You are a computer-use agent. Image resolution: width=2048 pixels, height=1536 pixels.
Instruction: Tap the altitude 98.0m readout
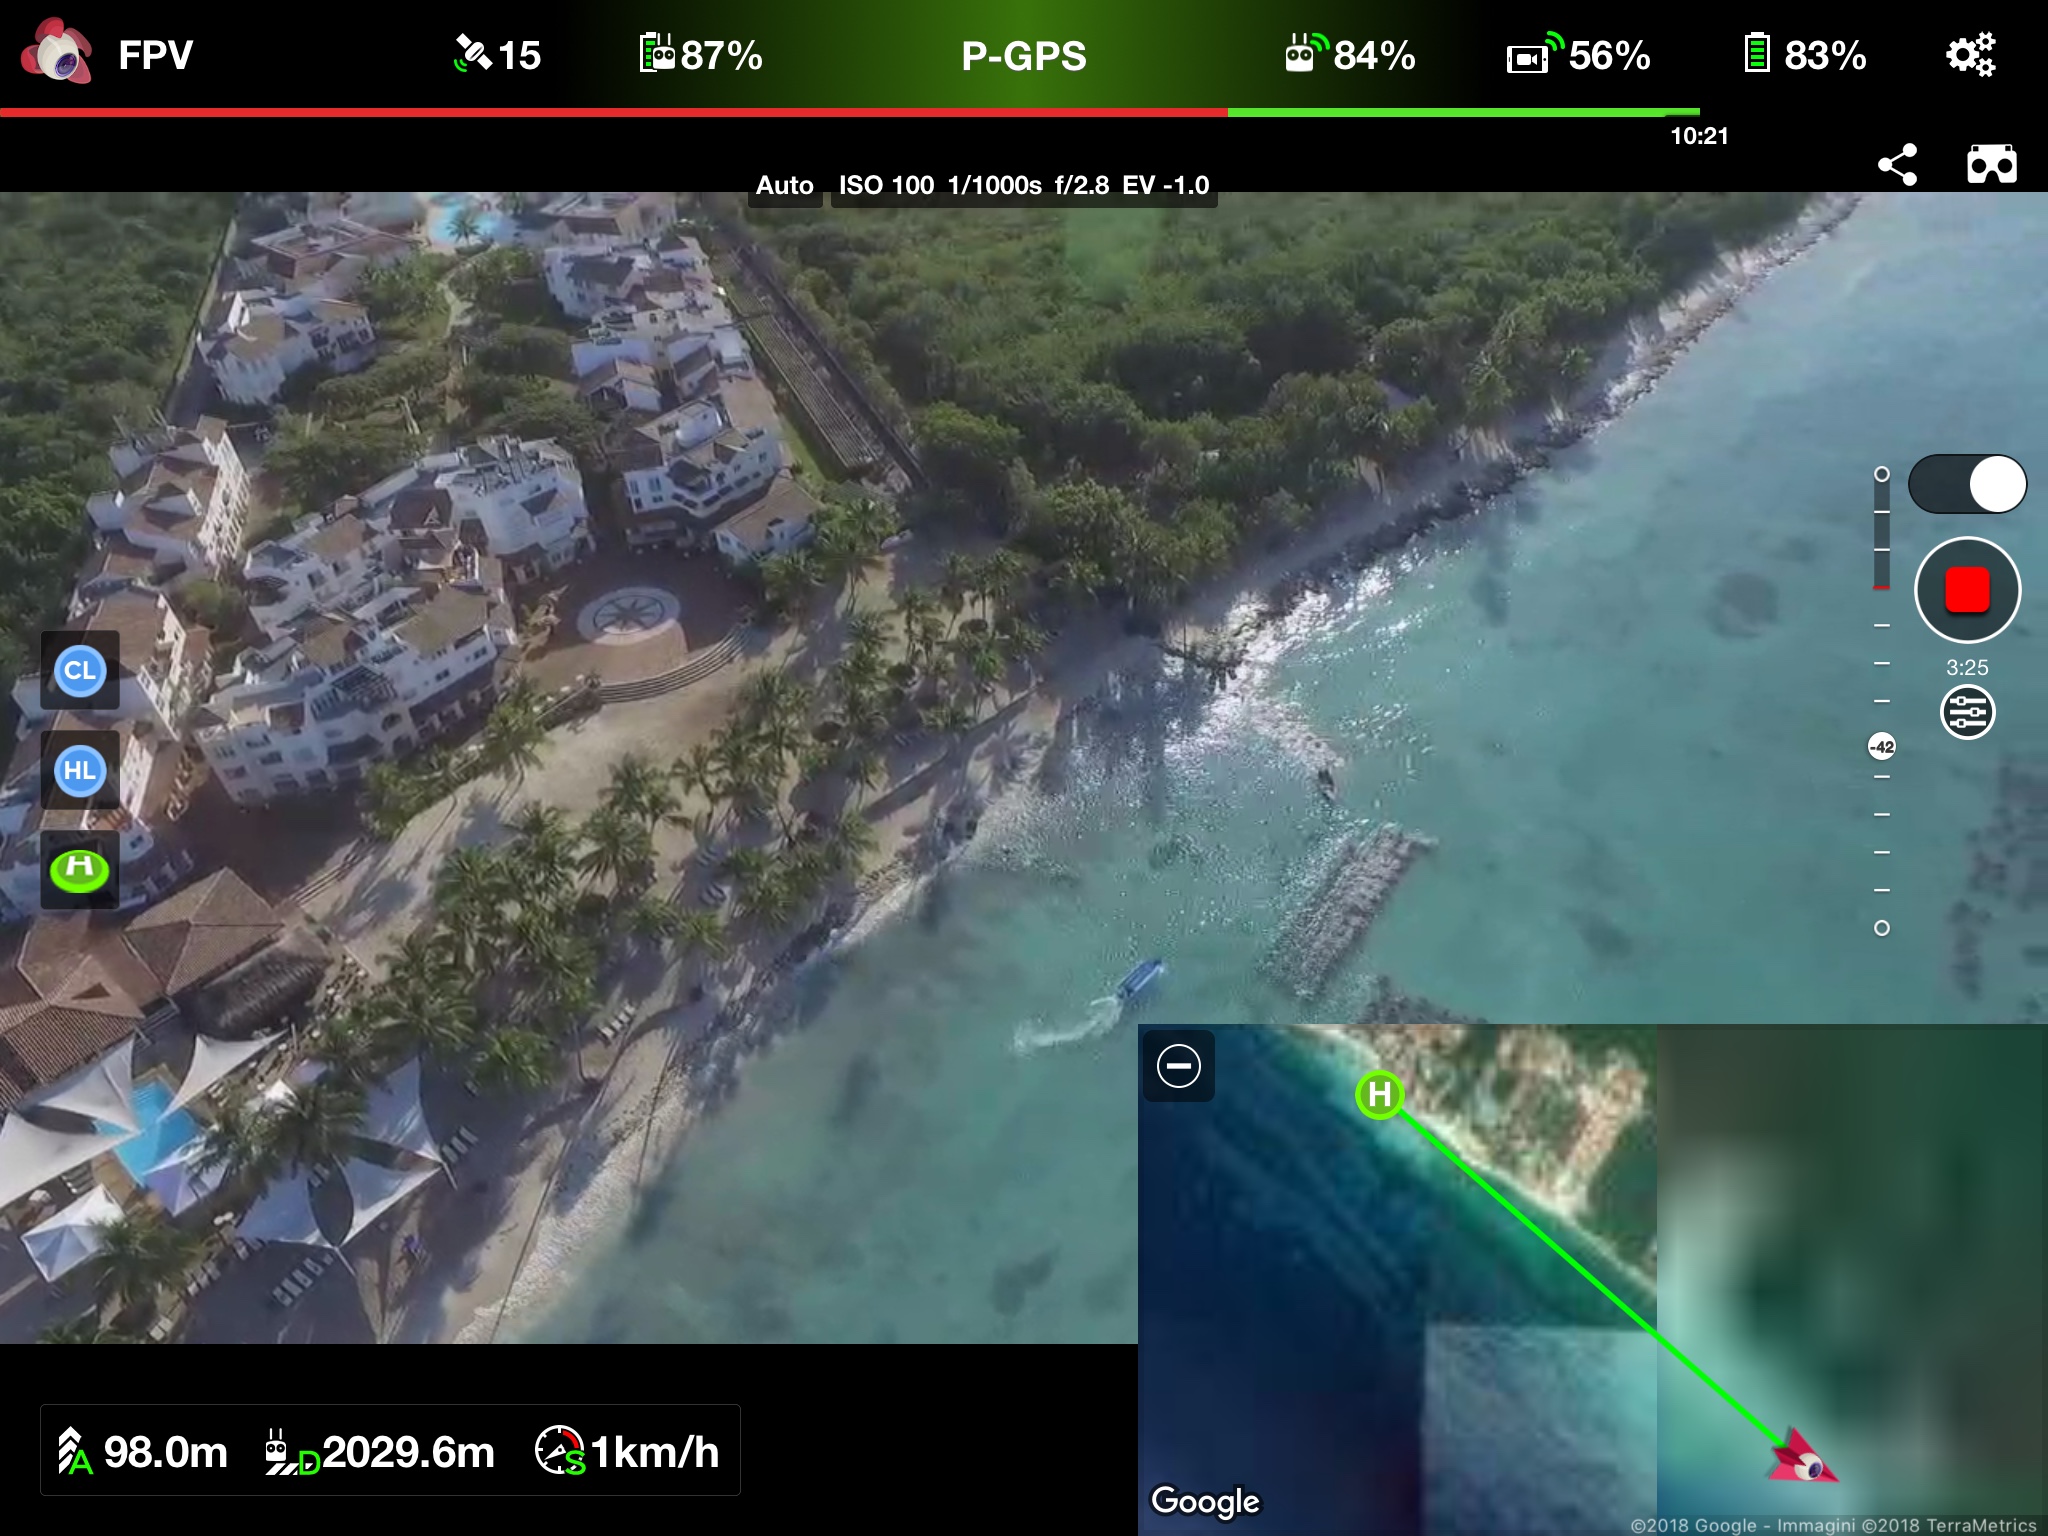tap(142, 1451)
